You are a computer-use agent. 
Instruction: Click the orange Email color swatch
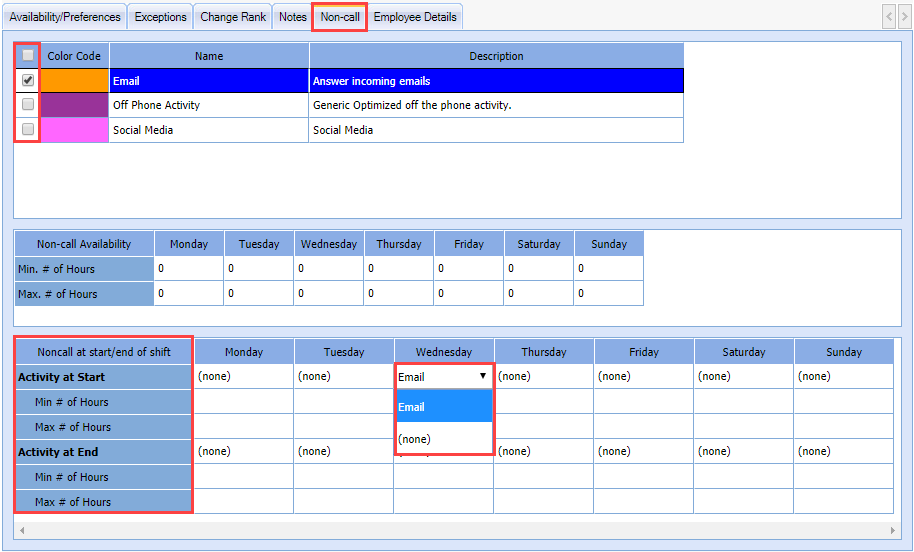[x=74, y=81]
